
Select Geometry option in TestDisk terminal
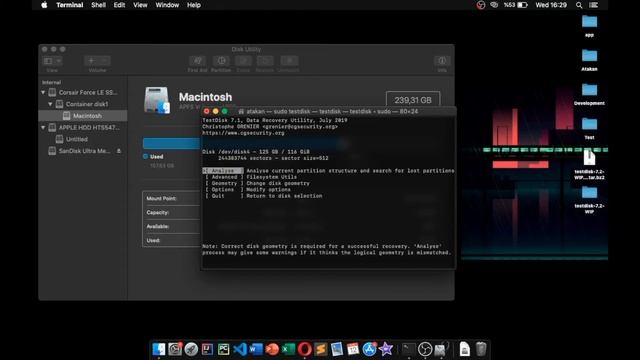tap(224, 183)
